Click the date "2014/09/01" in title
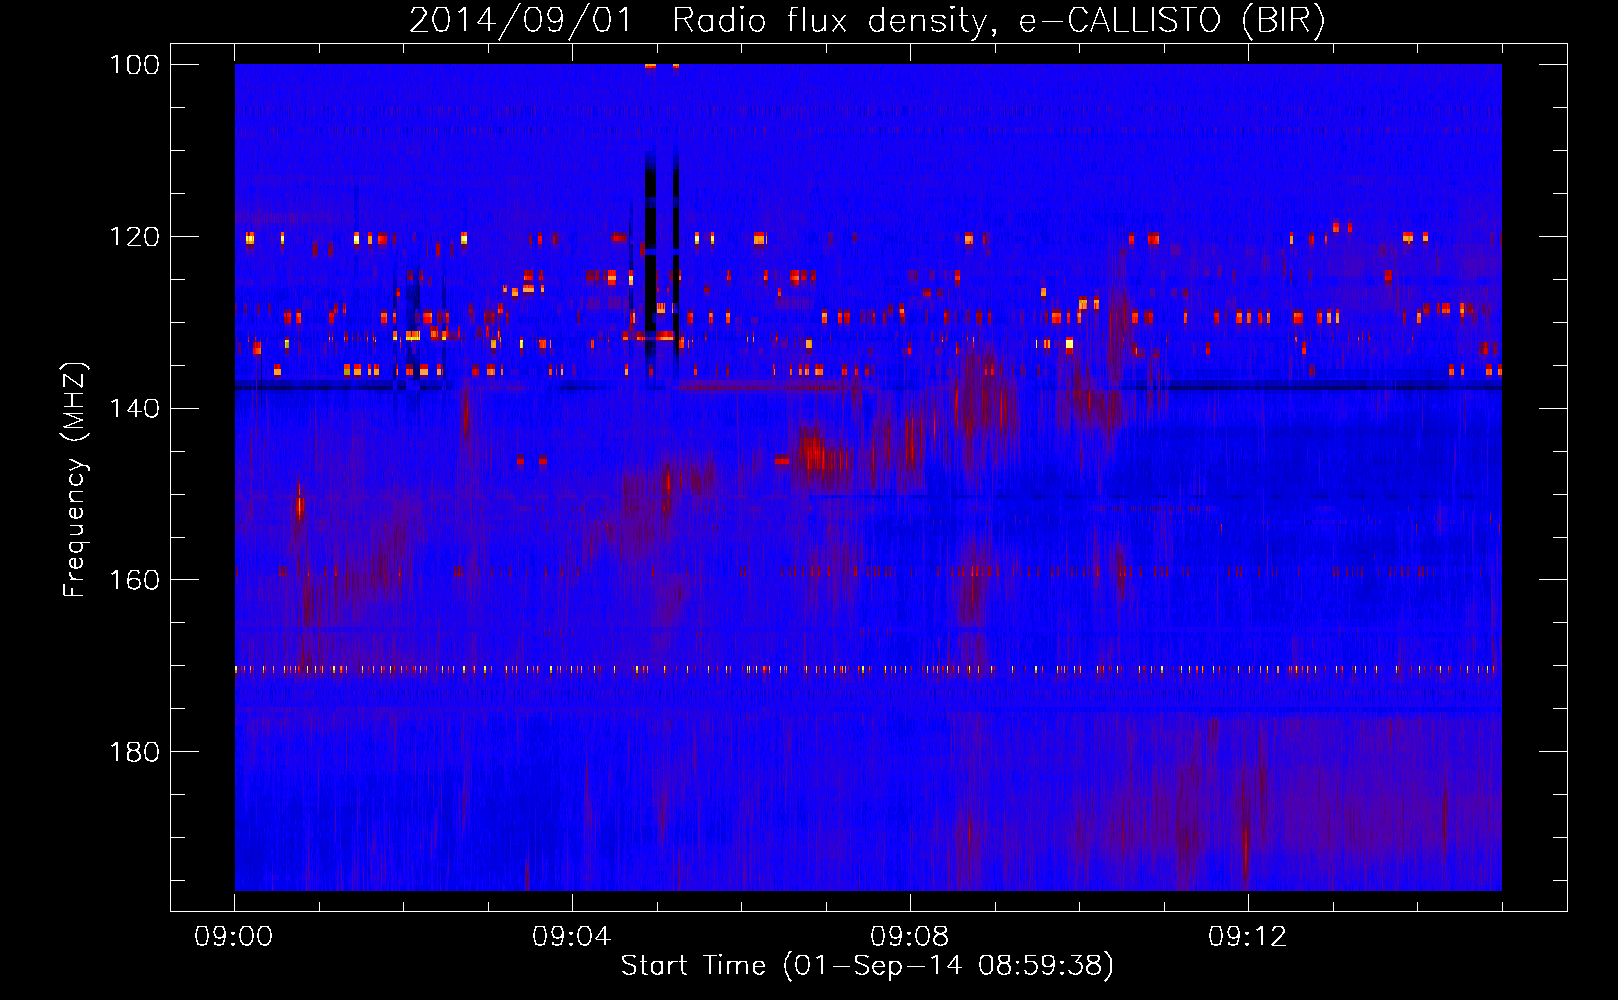 point(520,21)
